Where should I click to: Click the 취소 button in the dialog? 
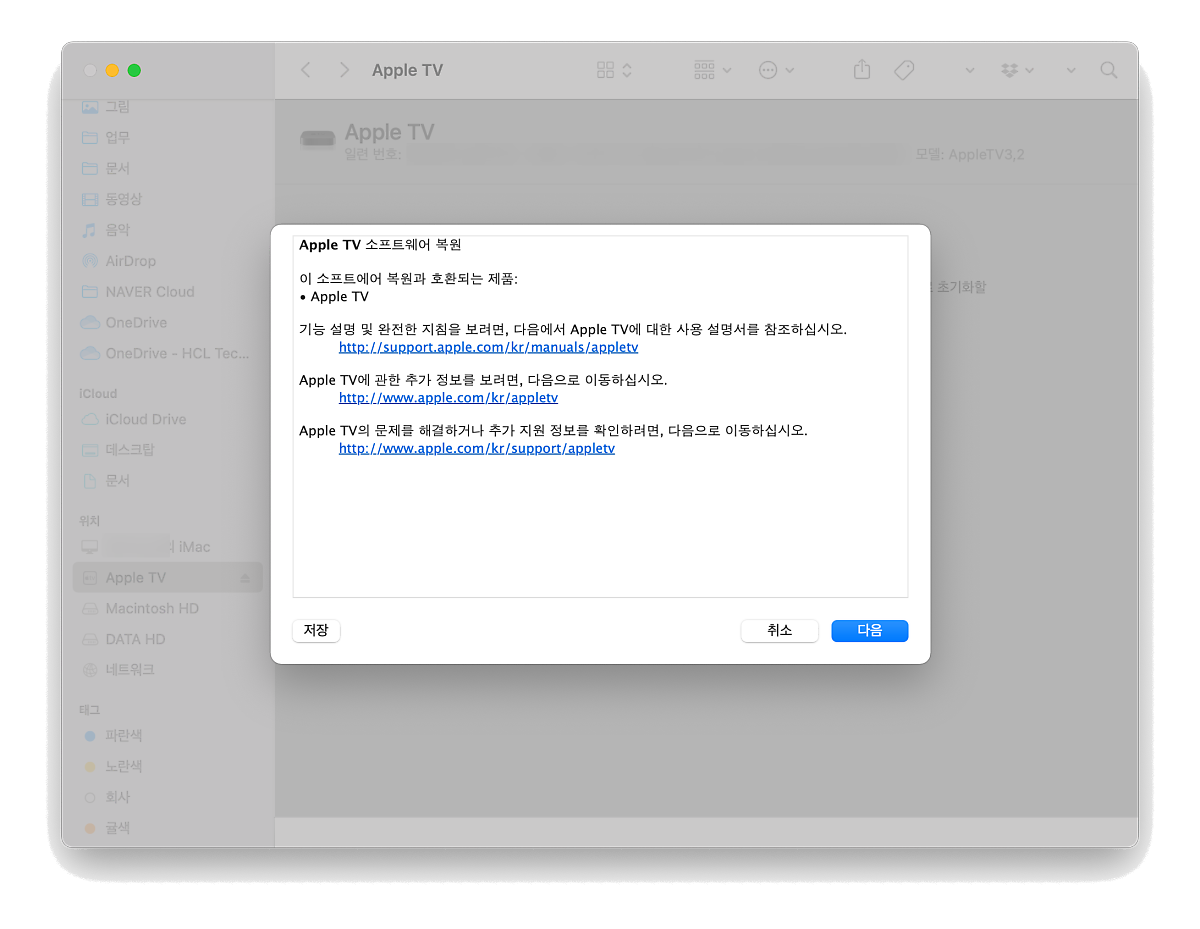[x=779, y=631]
